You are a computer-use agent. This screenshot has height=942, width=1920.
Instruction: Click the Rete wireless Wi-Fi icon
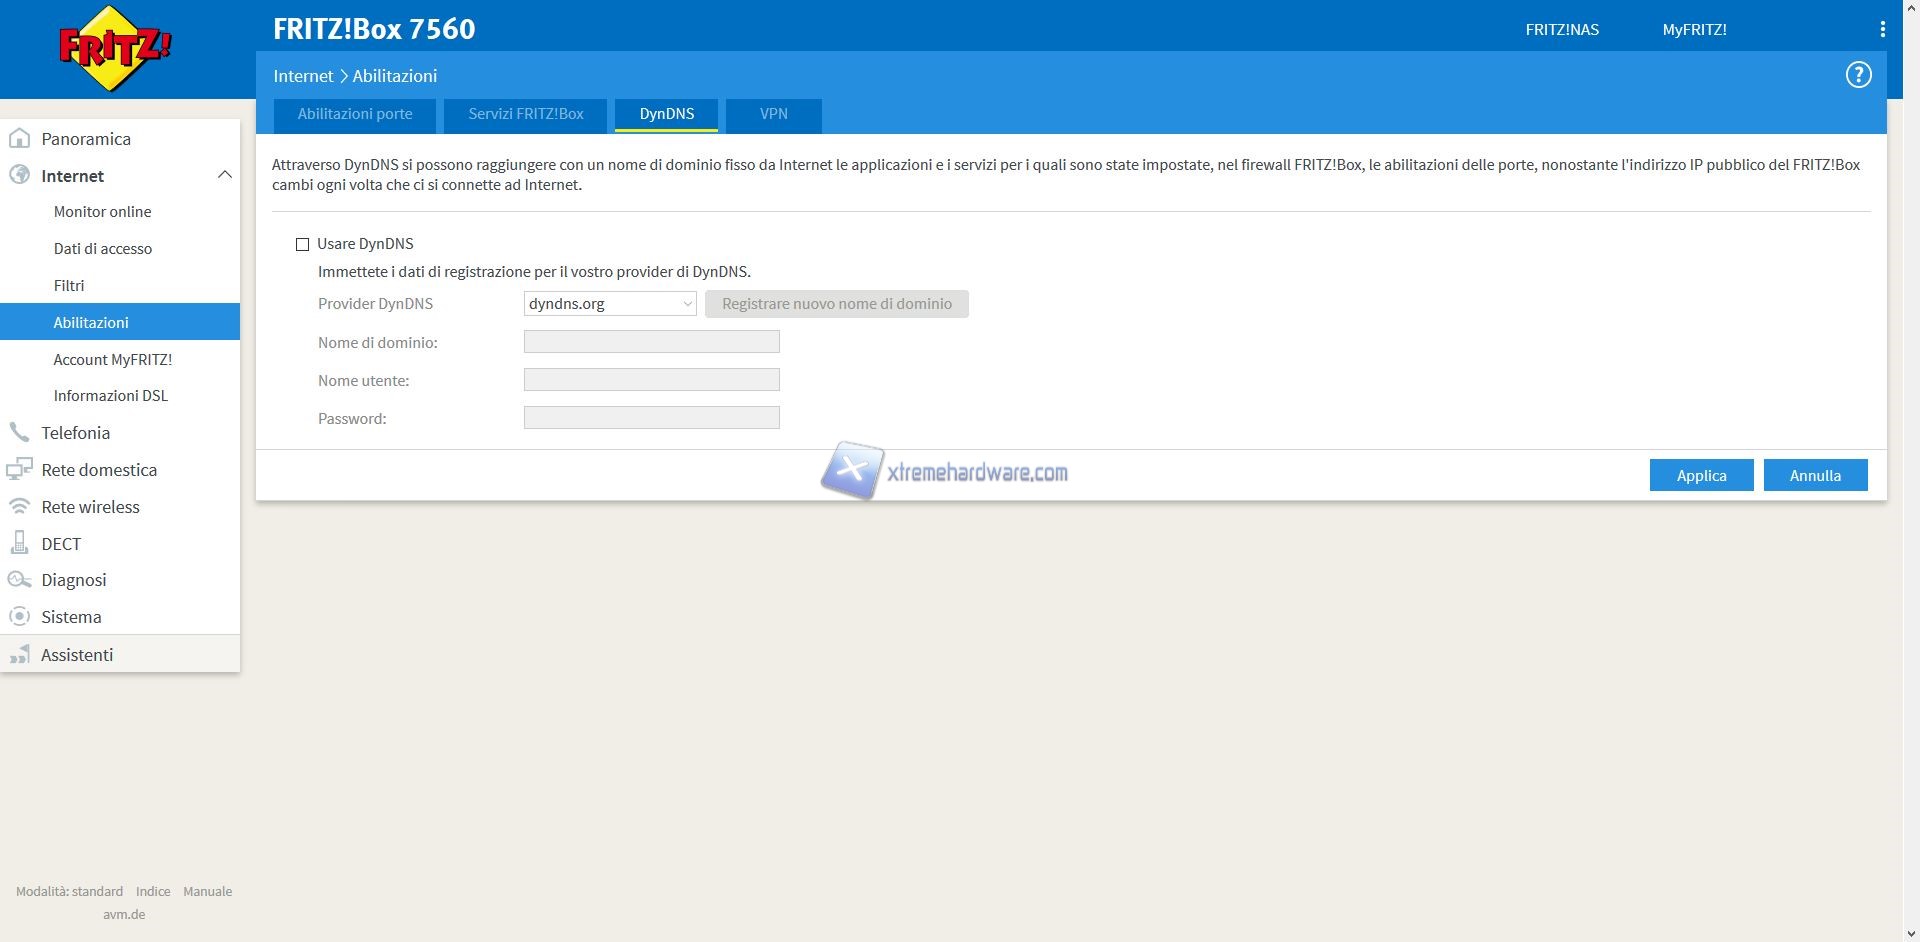(19, 507)
